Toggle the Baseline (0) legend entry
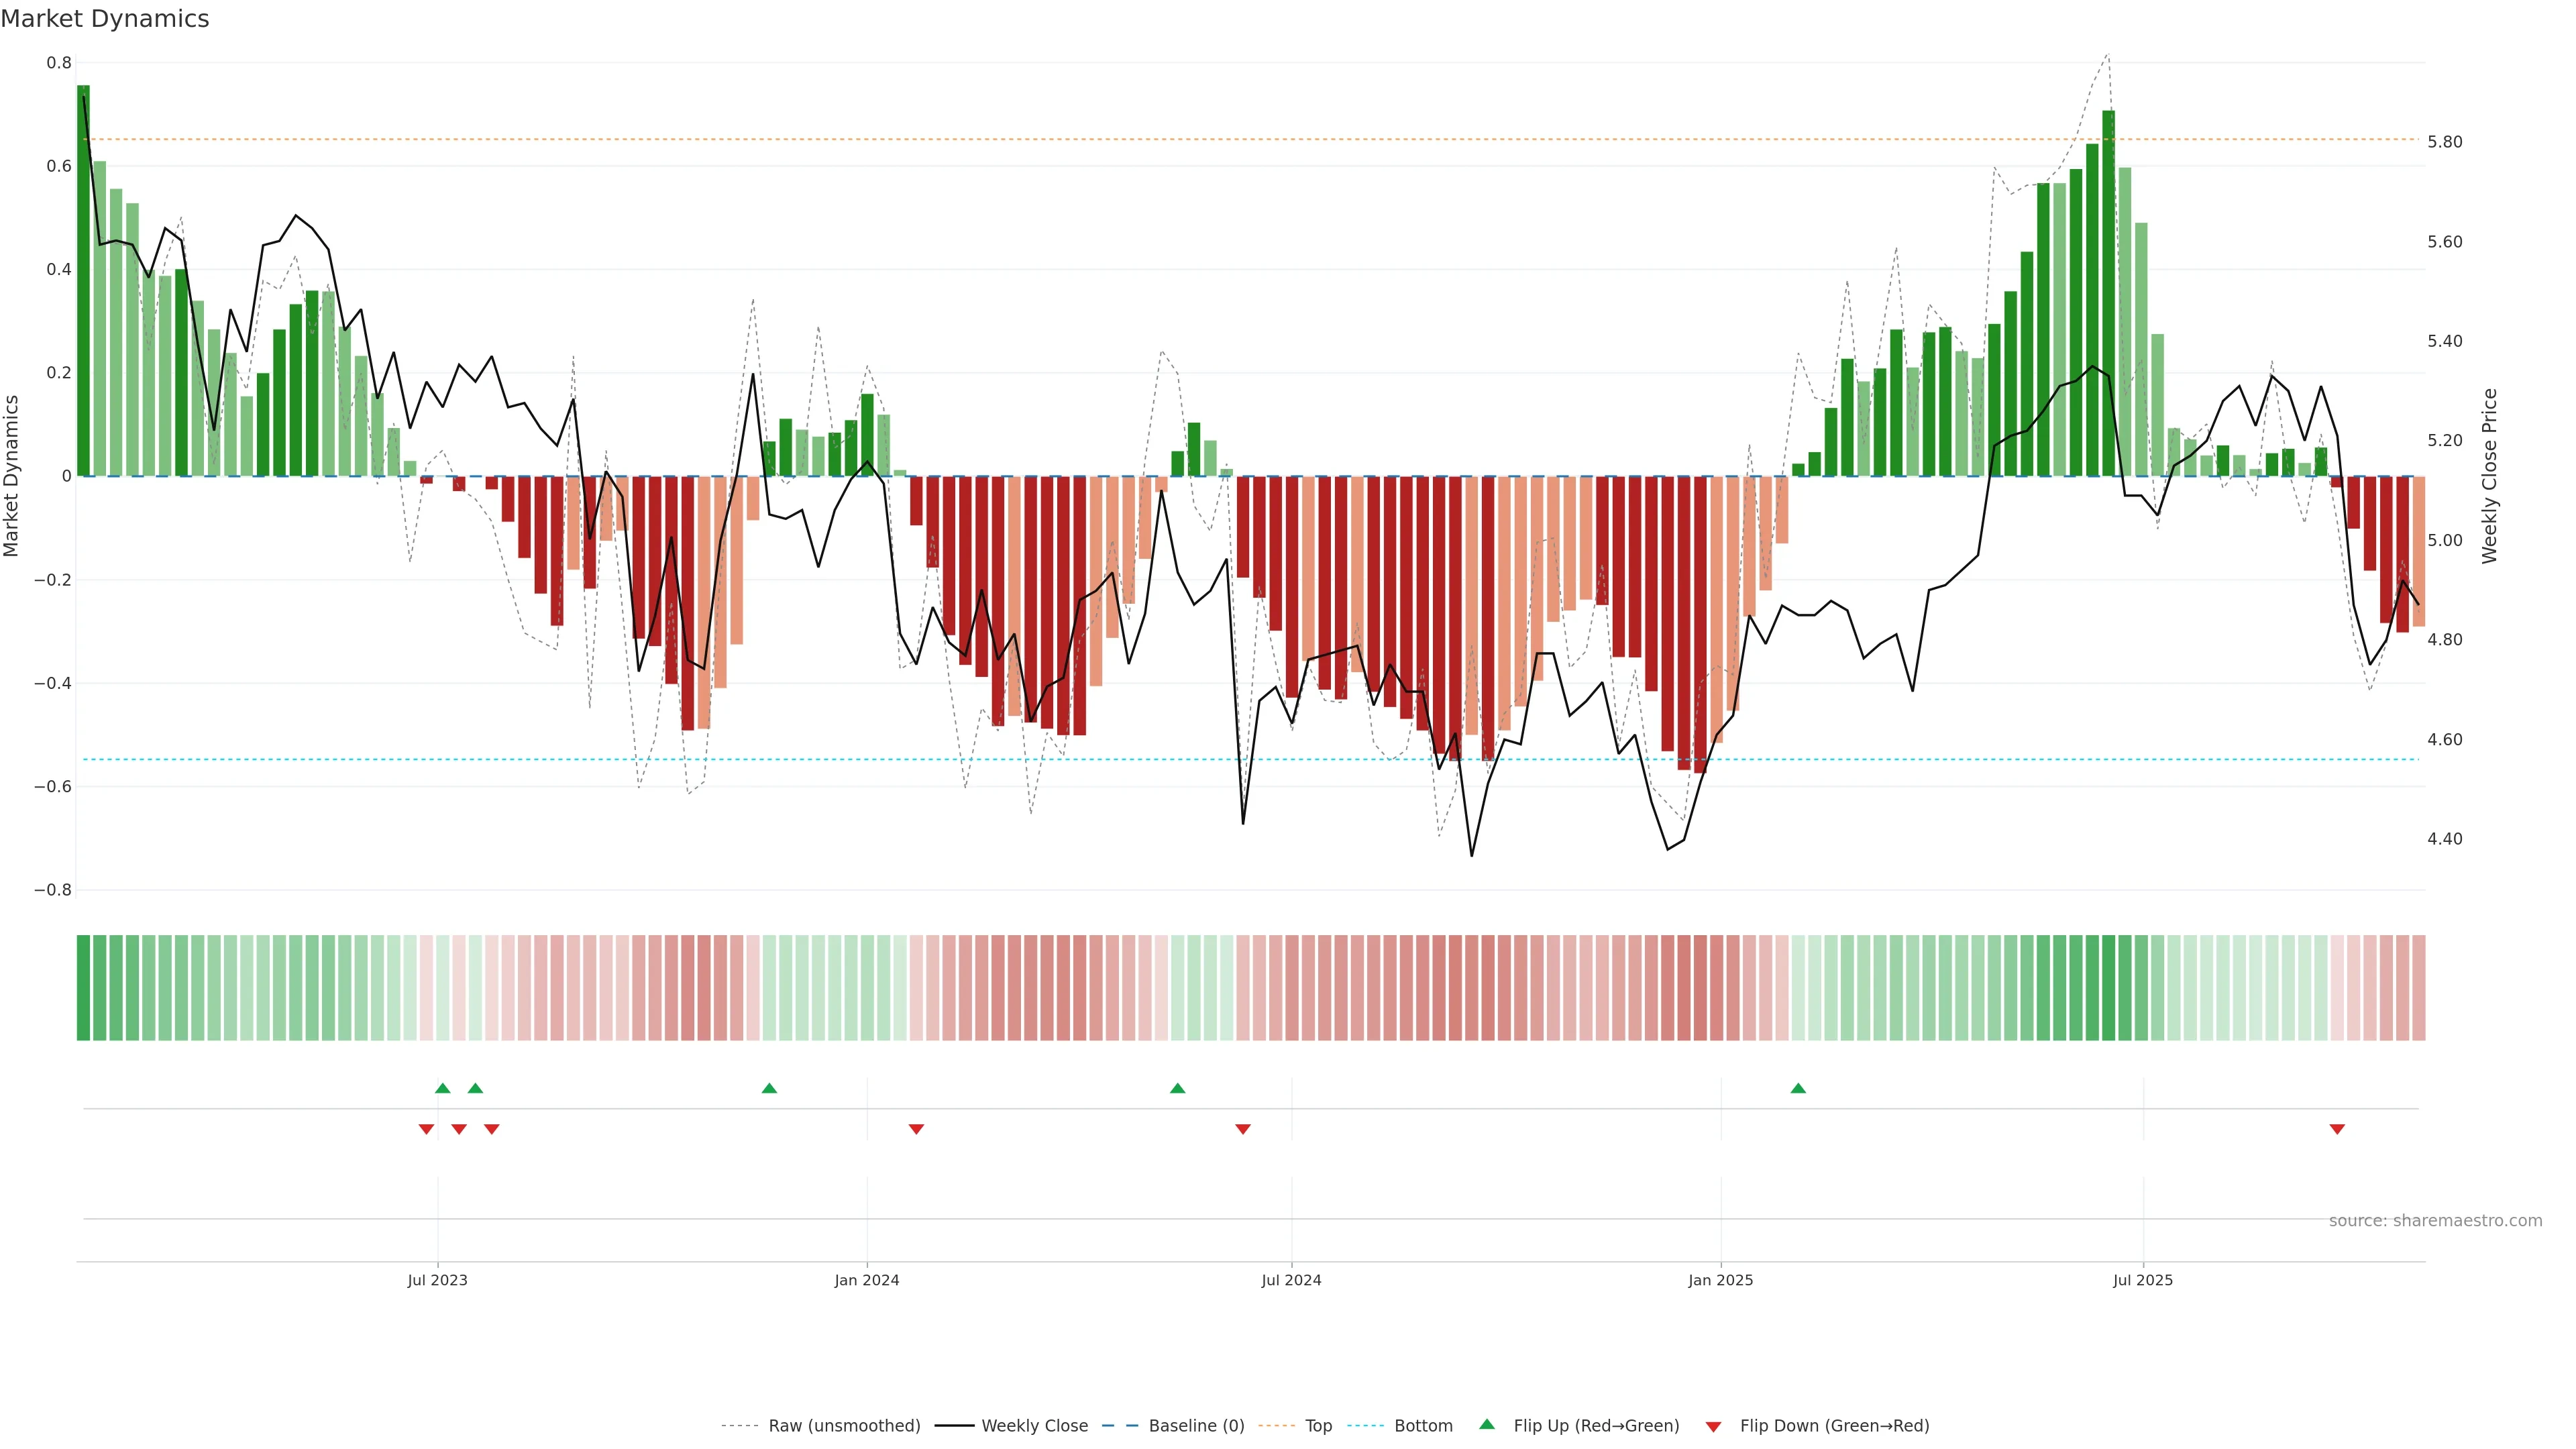The width and height of the screenshot is (2576, 1449). [x=1196, y=1426]
